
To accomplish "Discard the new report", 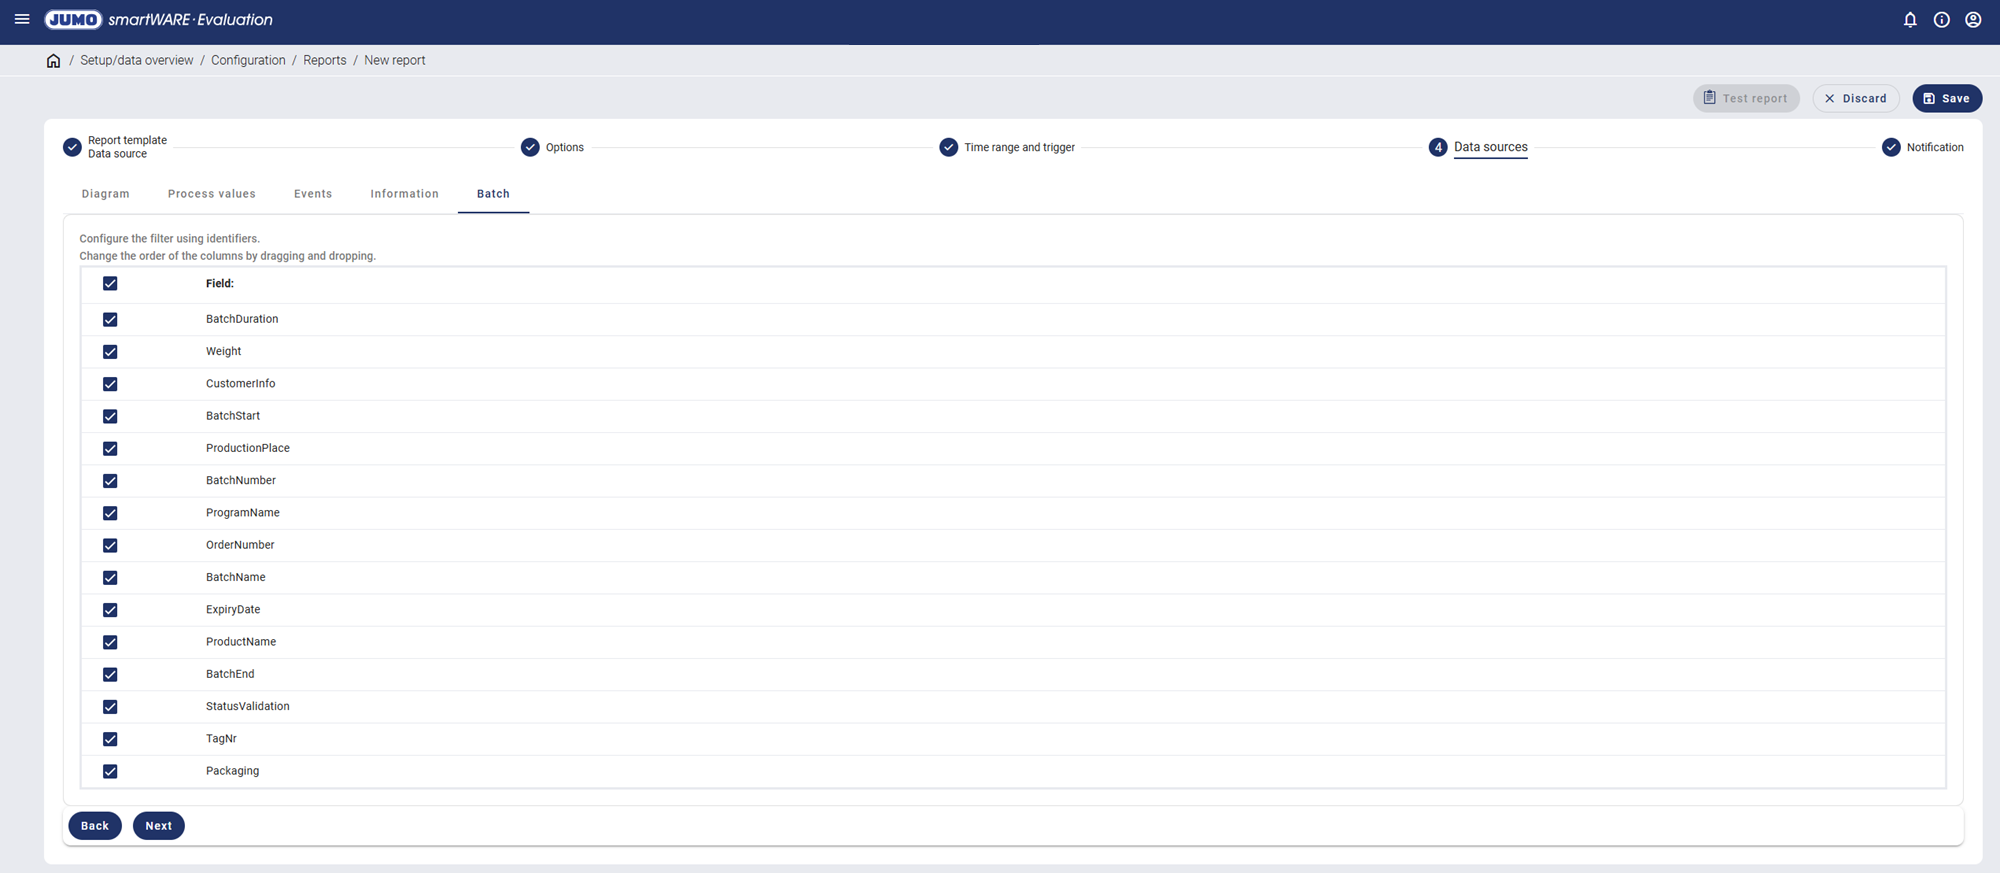I will pyautogui.click(x=1855, y=98).
